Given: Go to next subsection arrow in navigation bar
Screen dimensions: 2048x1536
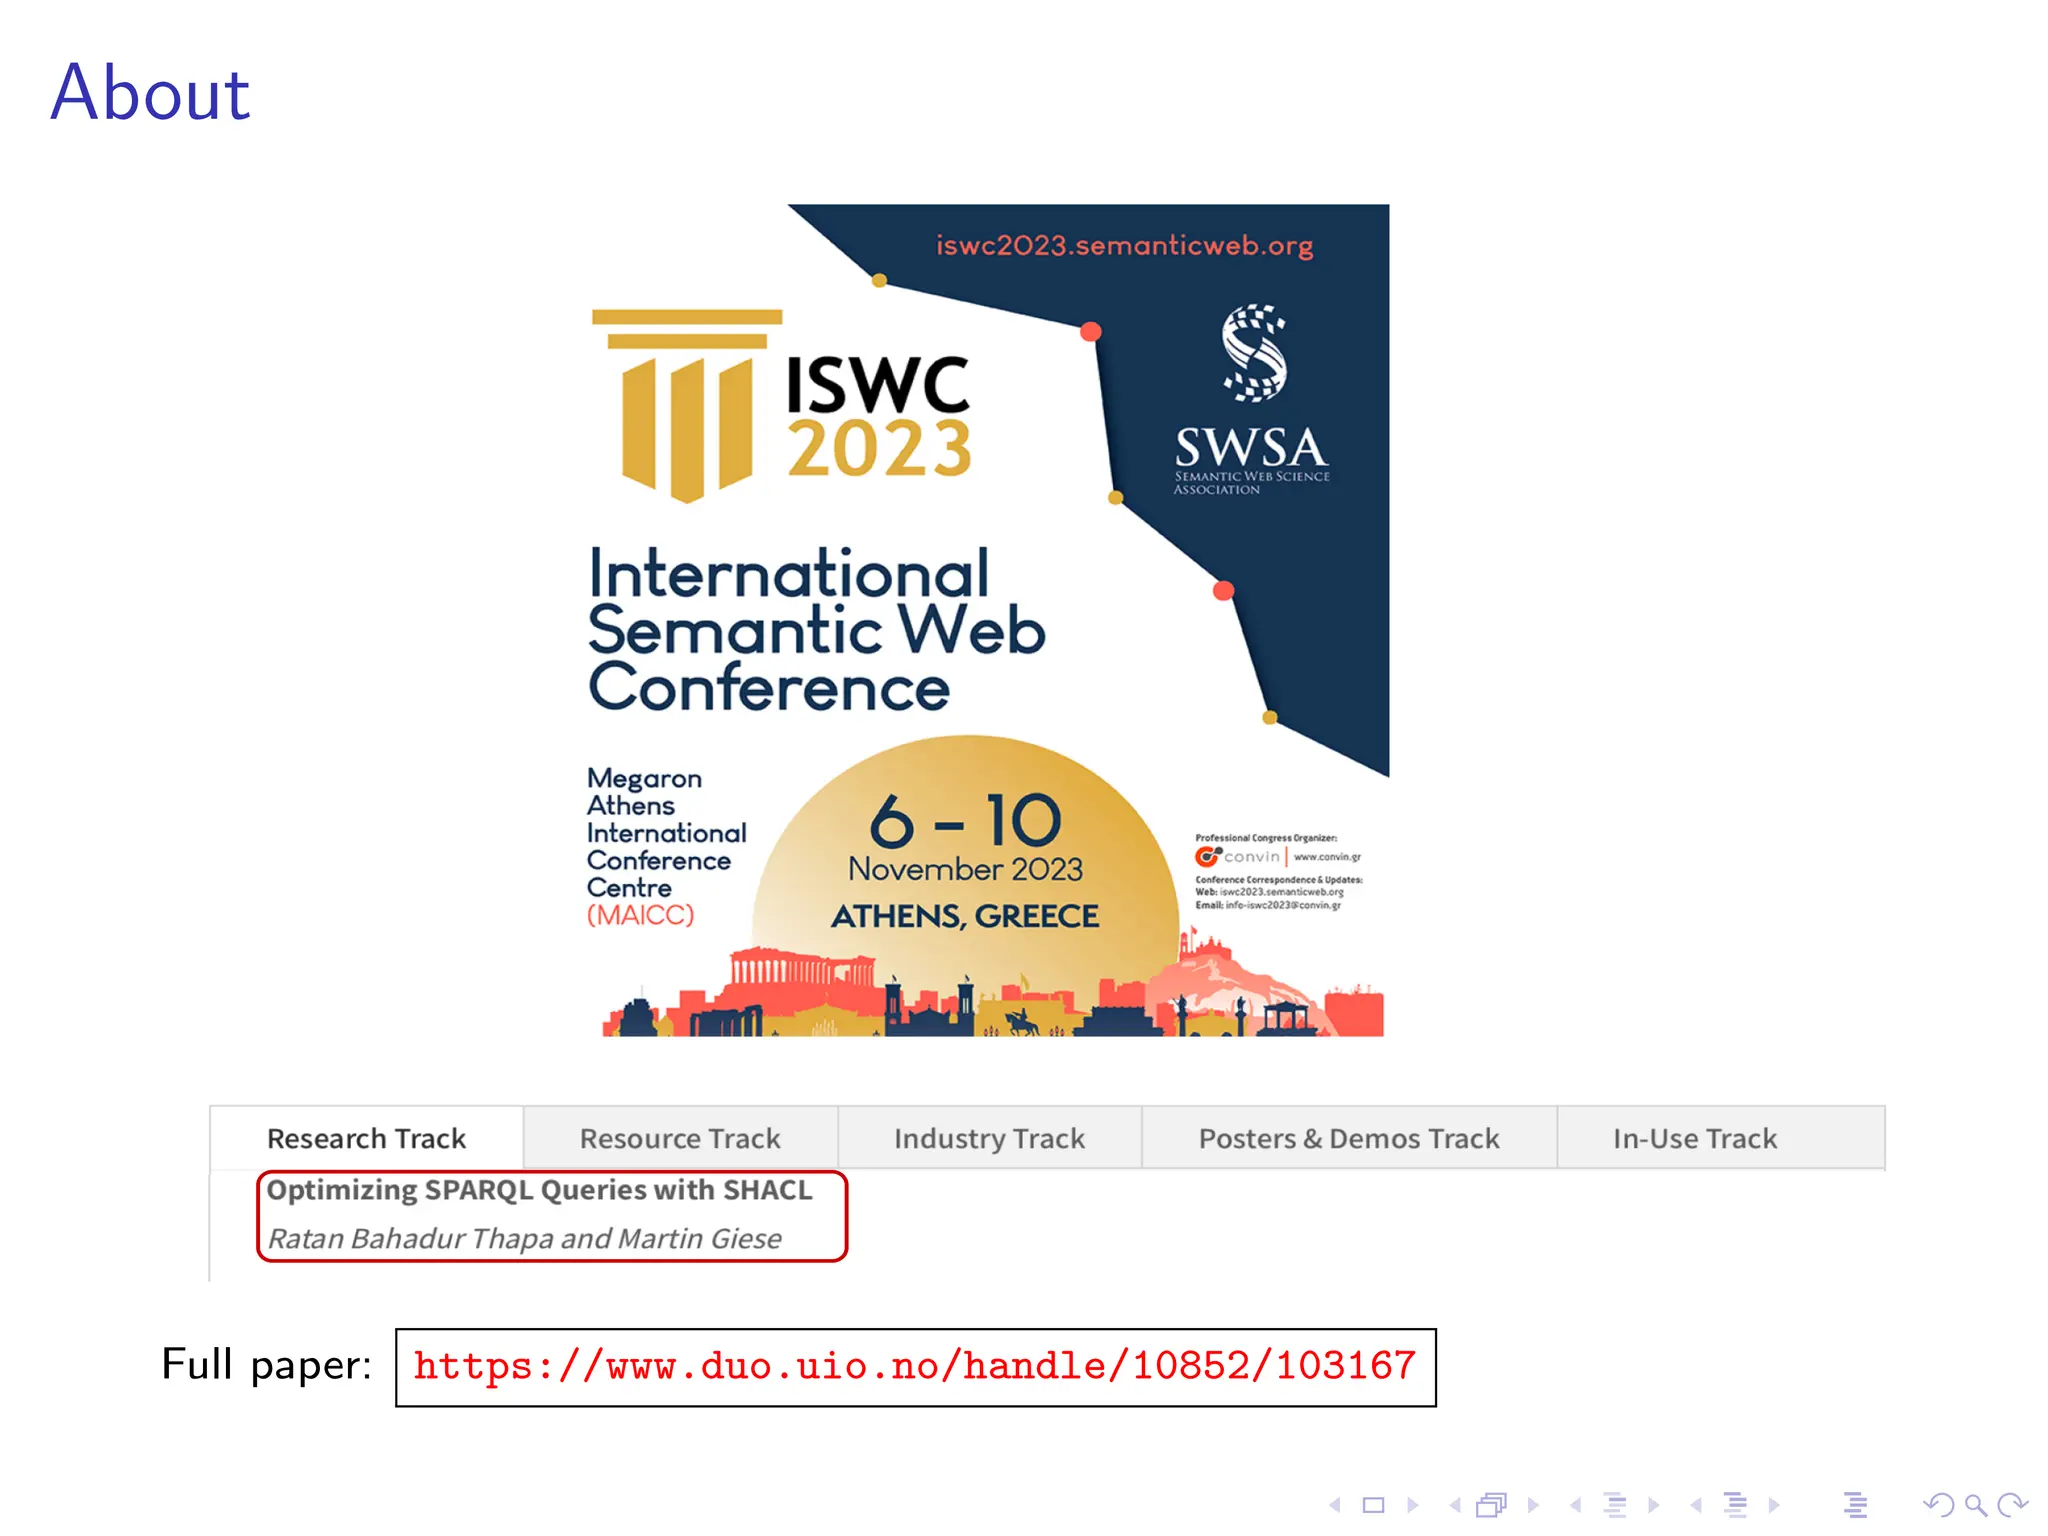Looking at the screenshot, I should pos(1654,1505).
